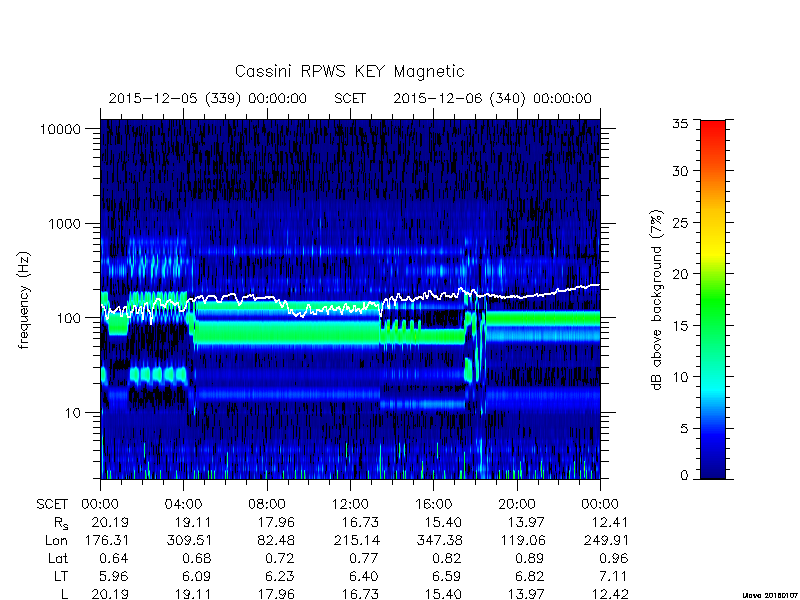Click the "12:00" time tick label
The width and height of the screenshot is (800, 600).
point(350,504)
